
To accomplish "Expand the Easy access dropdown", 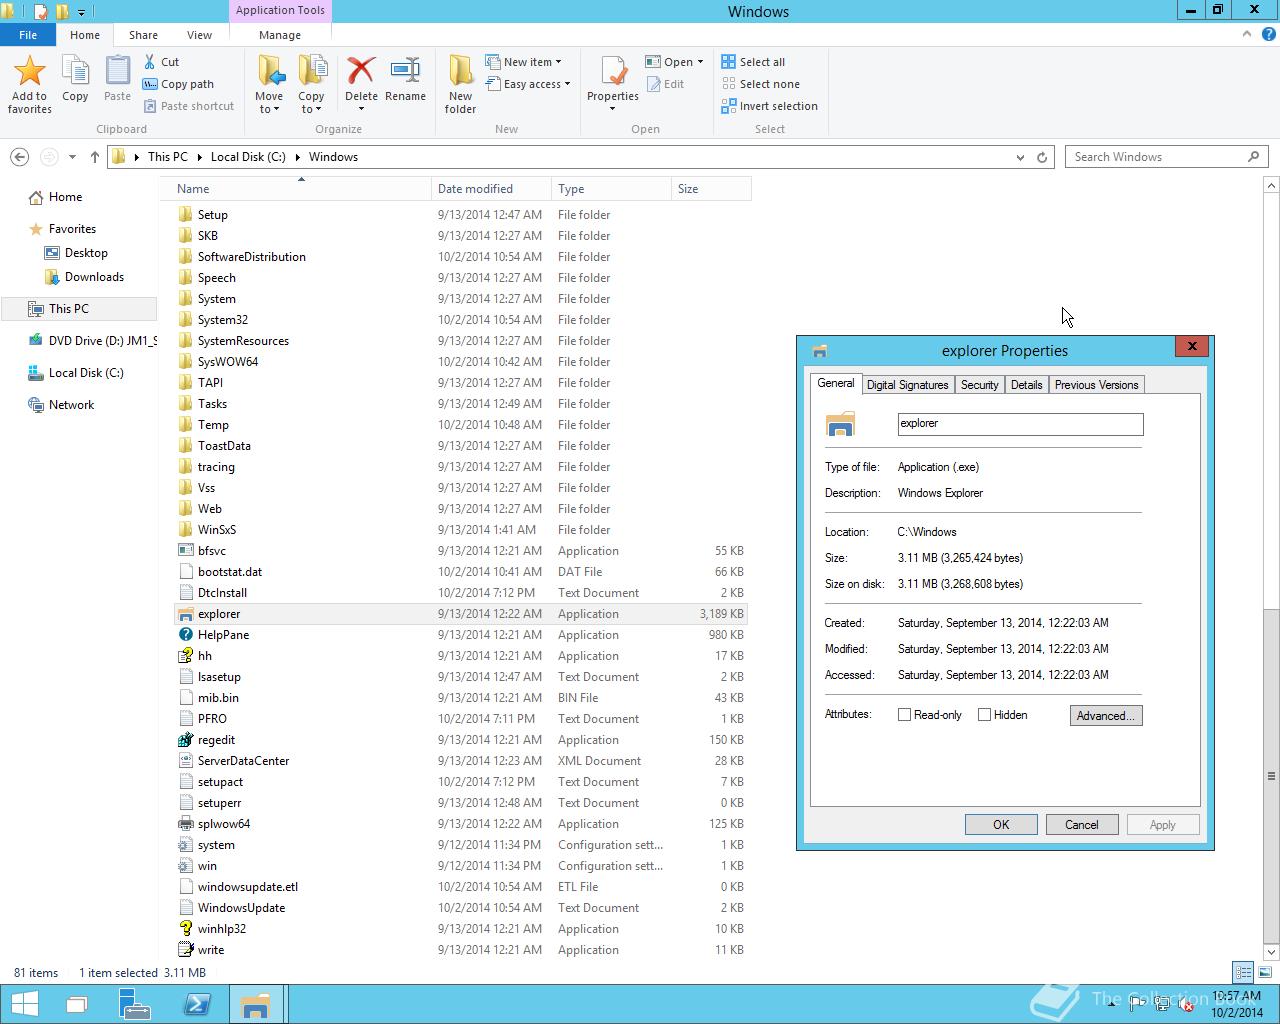I will coord(567,84).
